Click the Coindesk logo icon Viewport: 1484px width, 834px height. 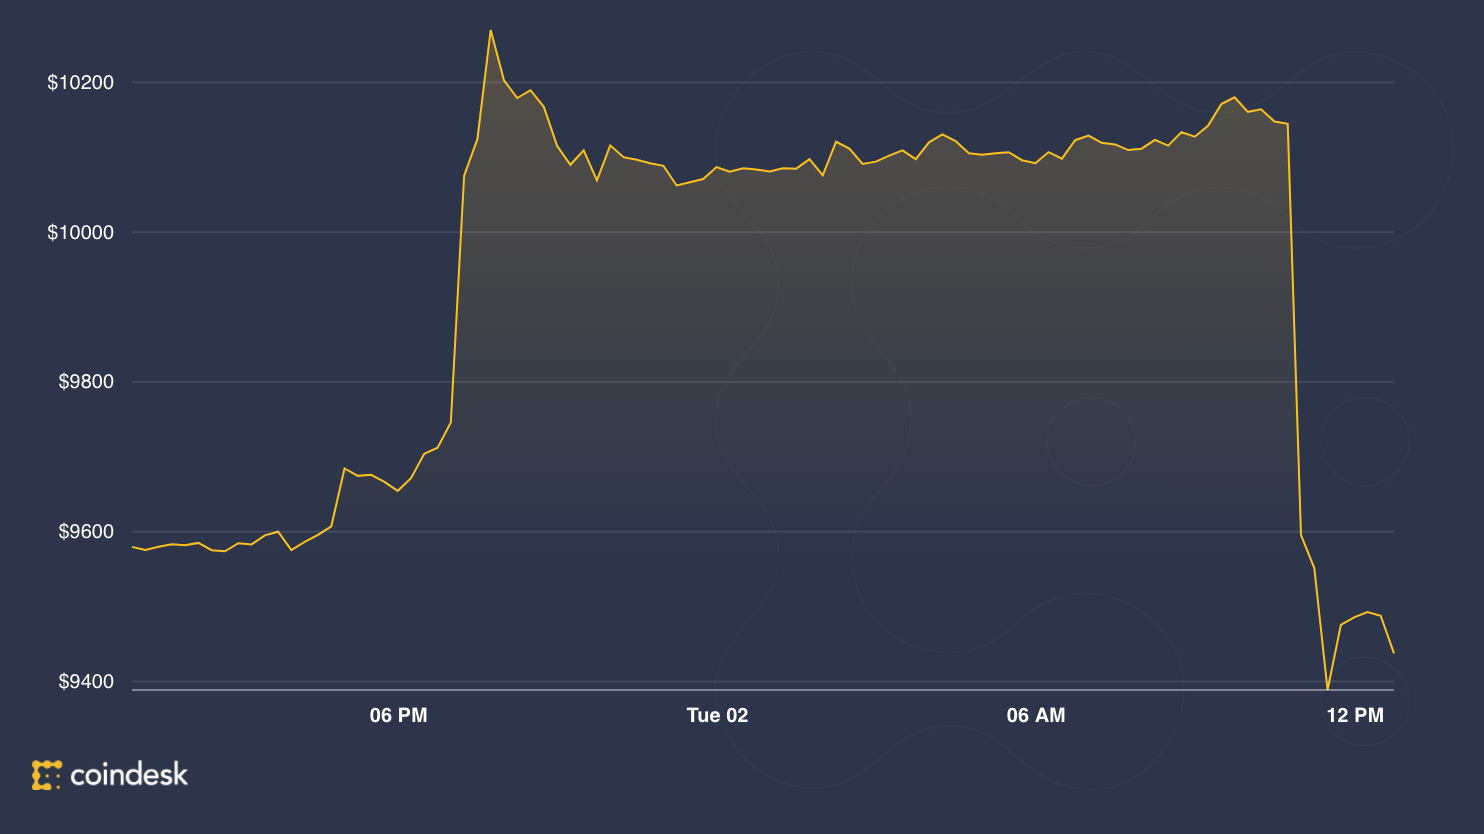[x=46, y=775]
